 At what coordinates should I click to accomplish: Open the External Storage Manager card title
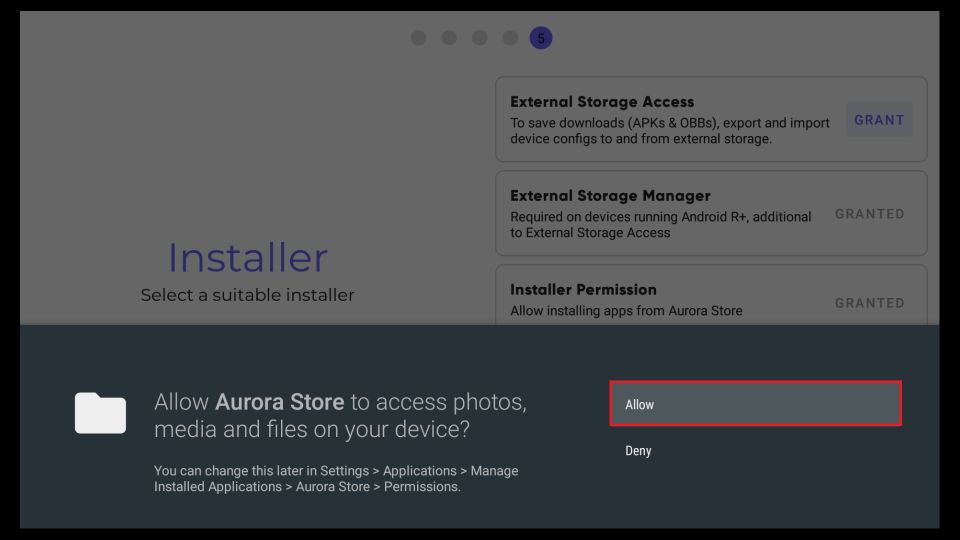click(x=610, y=196)
